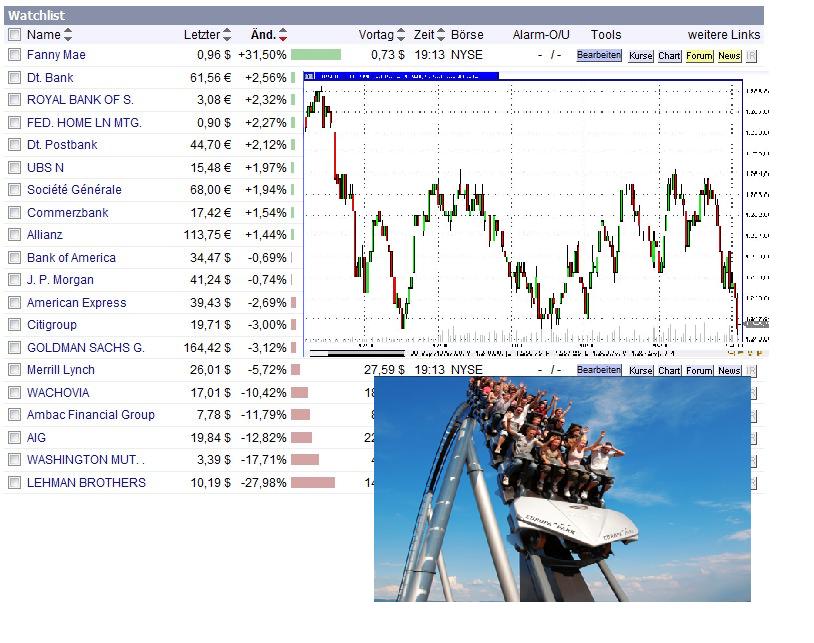Open the Merrill Lynch link
This screenshot has width=814, height=643.
point(61,370)
